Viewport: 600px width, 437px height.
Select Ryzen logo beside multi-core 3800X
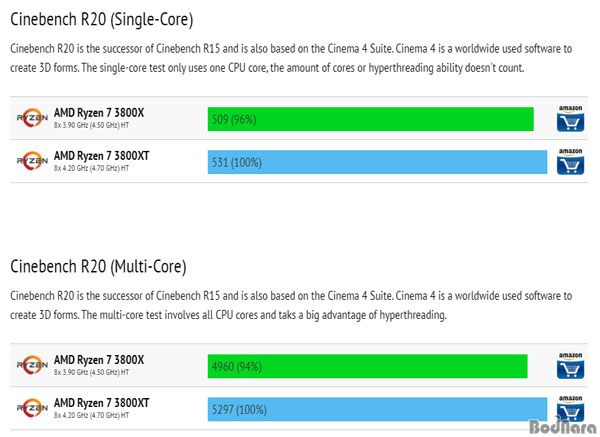[32, 365]
